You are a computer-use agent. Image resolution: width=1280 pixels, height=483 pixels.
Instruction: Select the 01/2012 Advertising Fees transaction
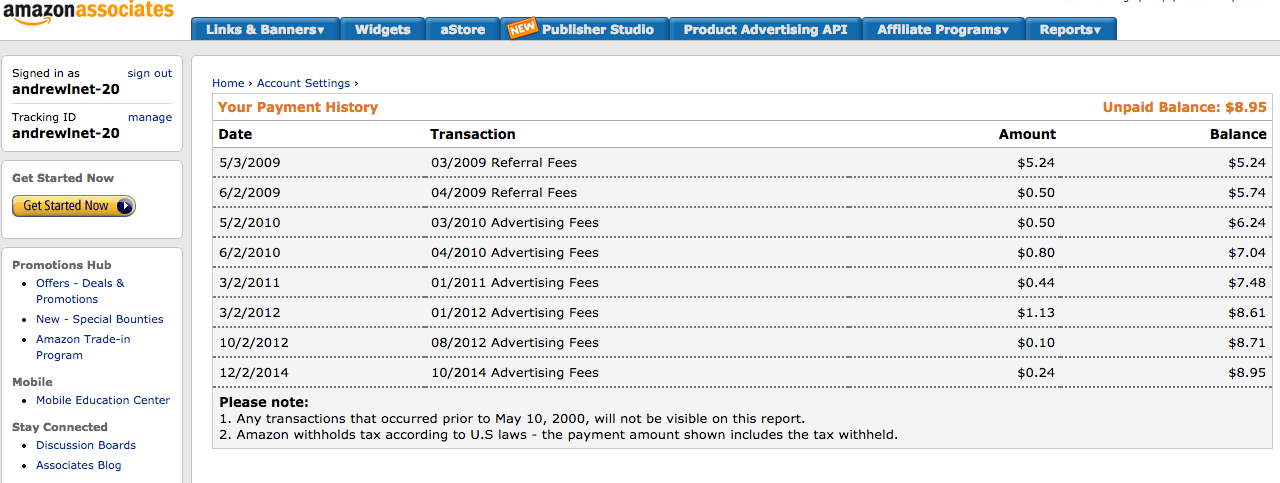(515, 312)
